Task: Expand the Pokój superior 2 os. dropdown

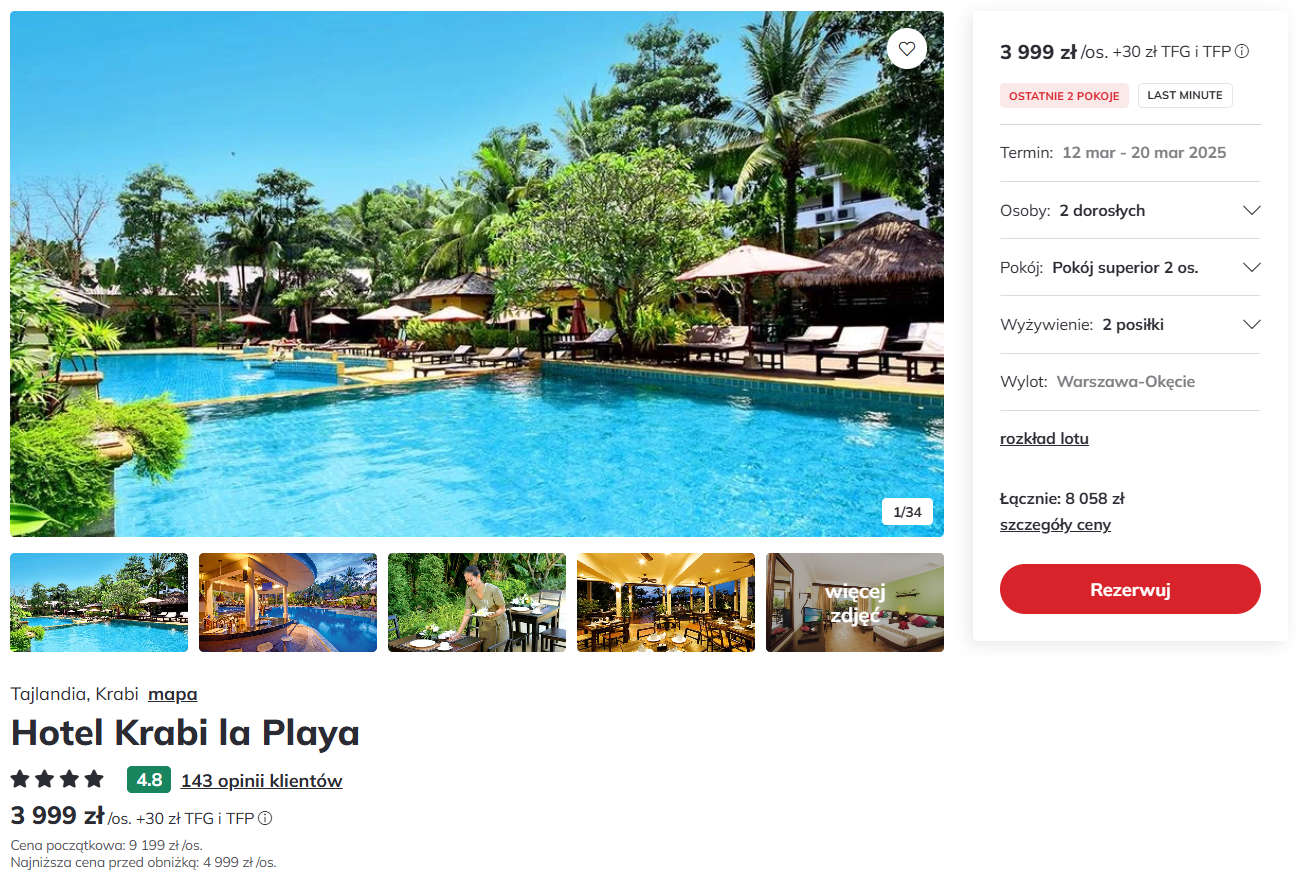Action: pos(1130,267)
